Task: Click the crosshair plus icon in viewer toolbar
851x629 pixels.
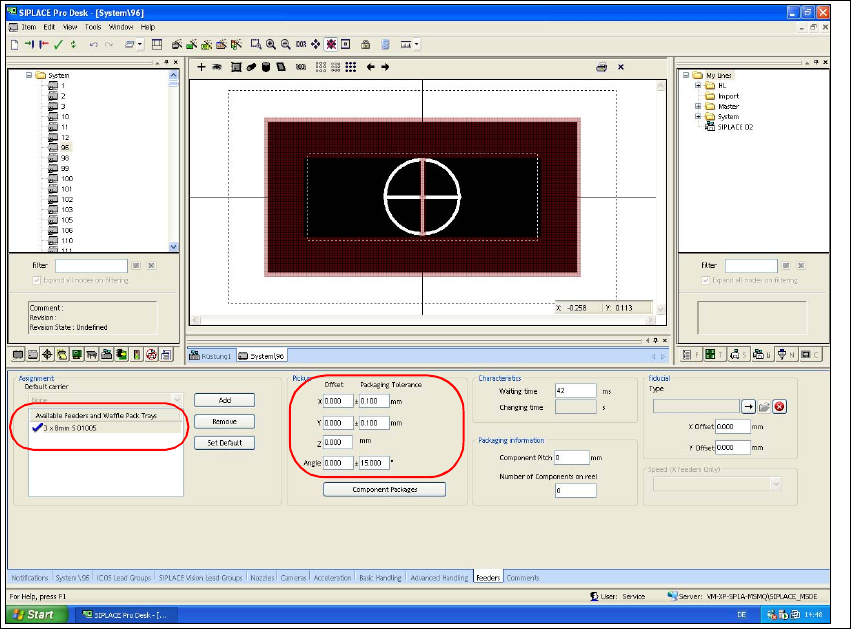Action: [201, 67]
